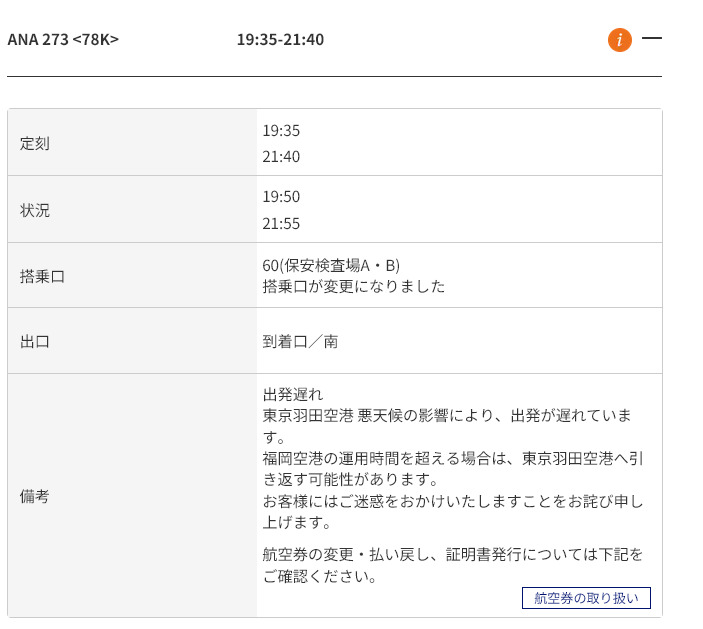Click the 到着口／南 exit text
The image size is (703, 629).
tap(300, 341)
